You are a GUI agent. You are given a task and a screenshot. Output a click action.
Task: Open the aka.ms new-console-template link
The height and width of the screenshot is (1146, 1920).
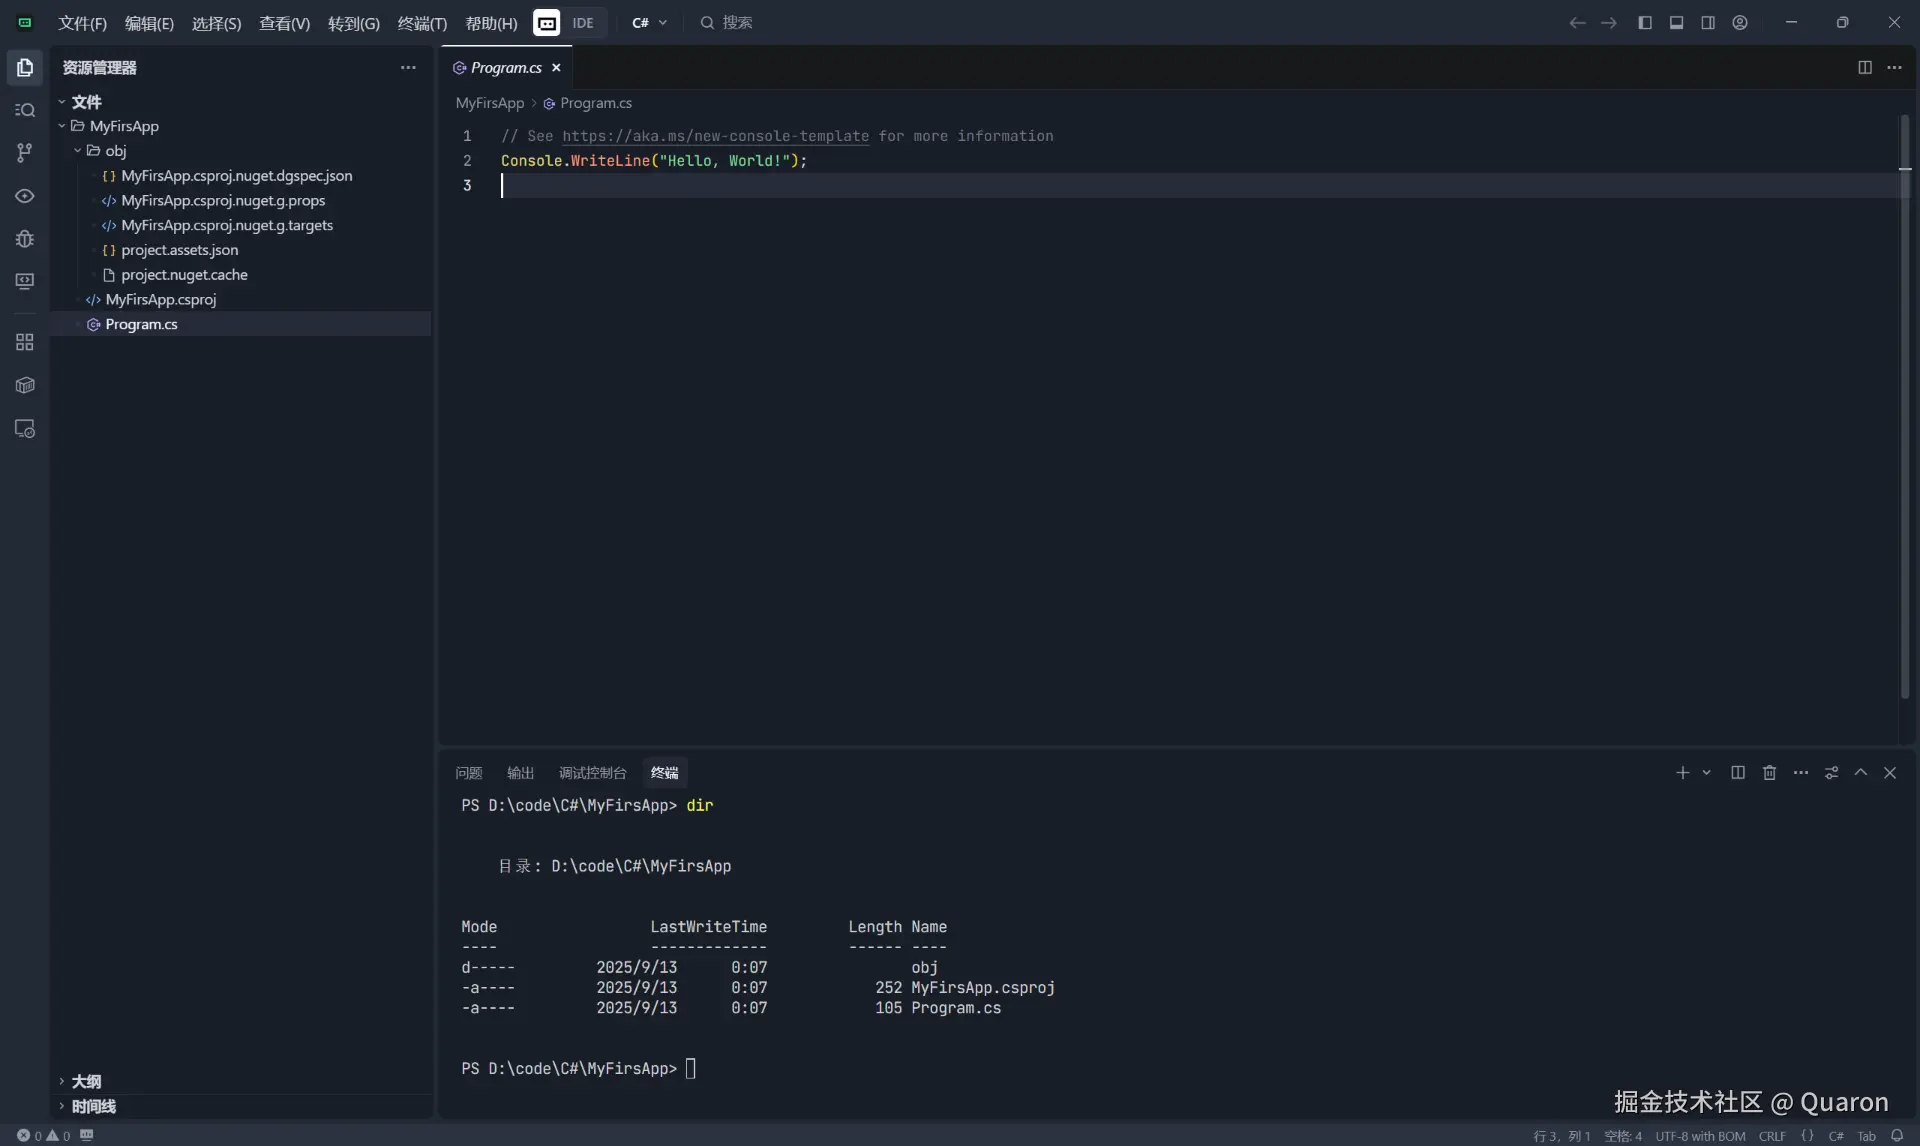click(715, 136)
